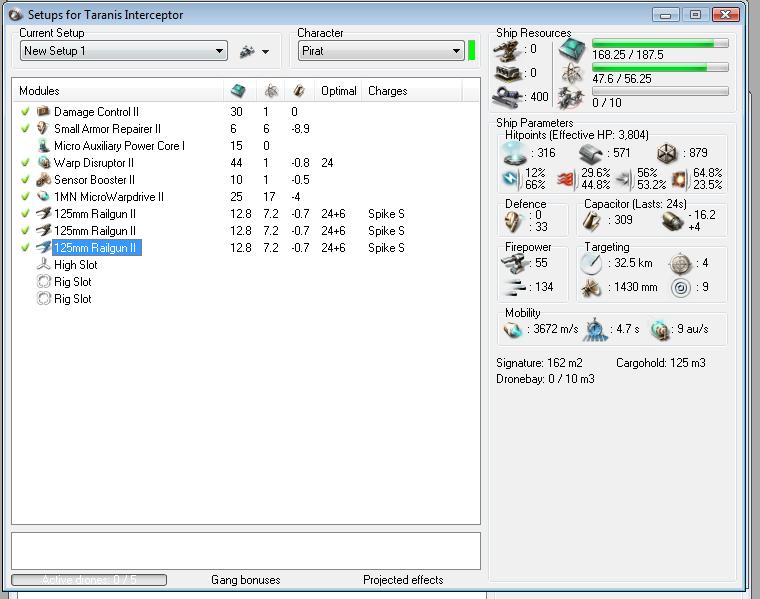Click the armor hitpoints icon showing 571
This screenshot has width=760, height=599.
[x=591, y=153]
